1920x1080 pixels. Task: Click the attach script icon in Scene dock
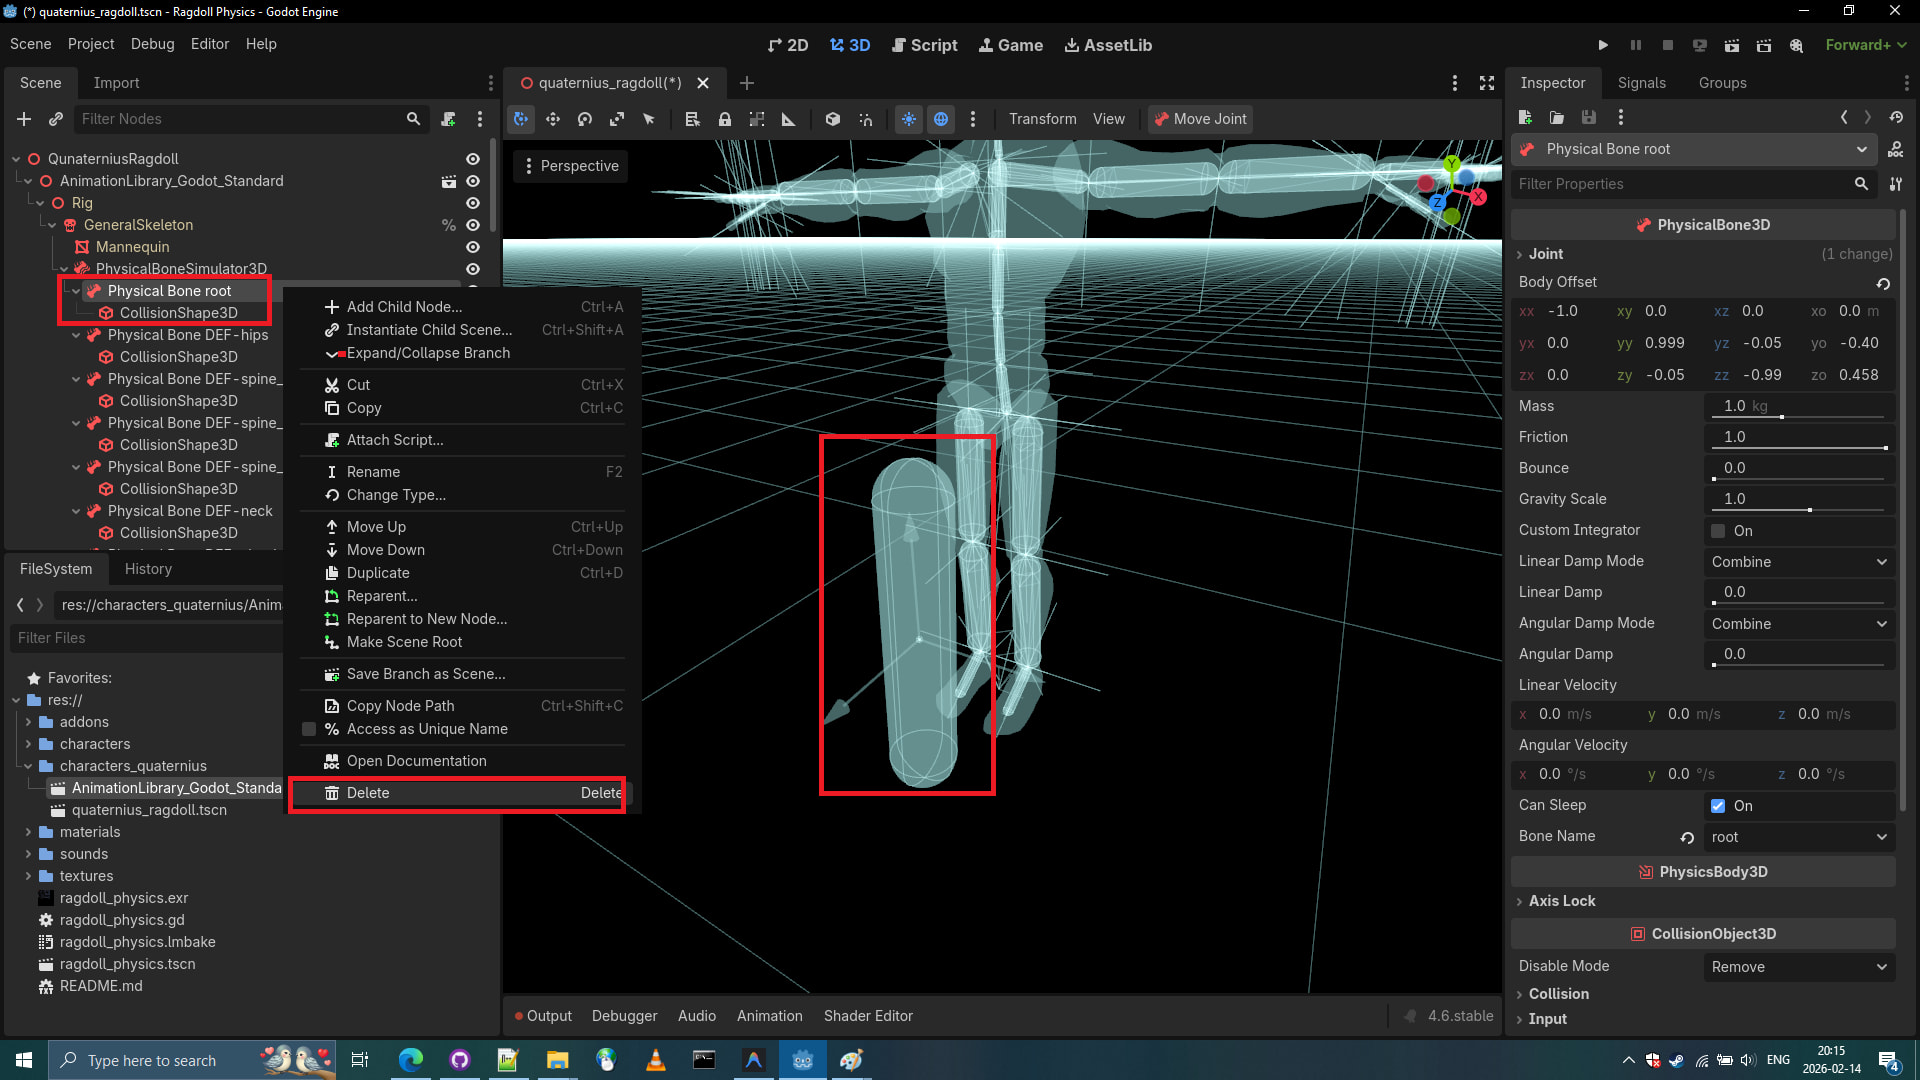[448, 119]
